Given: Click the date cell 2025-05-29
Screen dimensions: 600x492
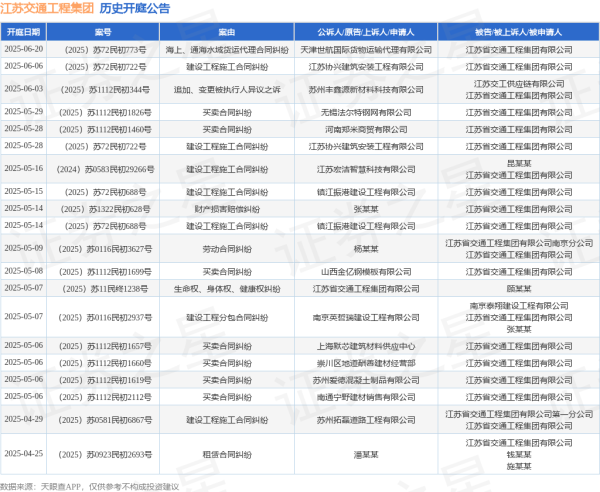Looking at the screenshot, I should tap(24, 112).
